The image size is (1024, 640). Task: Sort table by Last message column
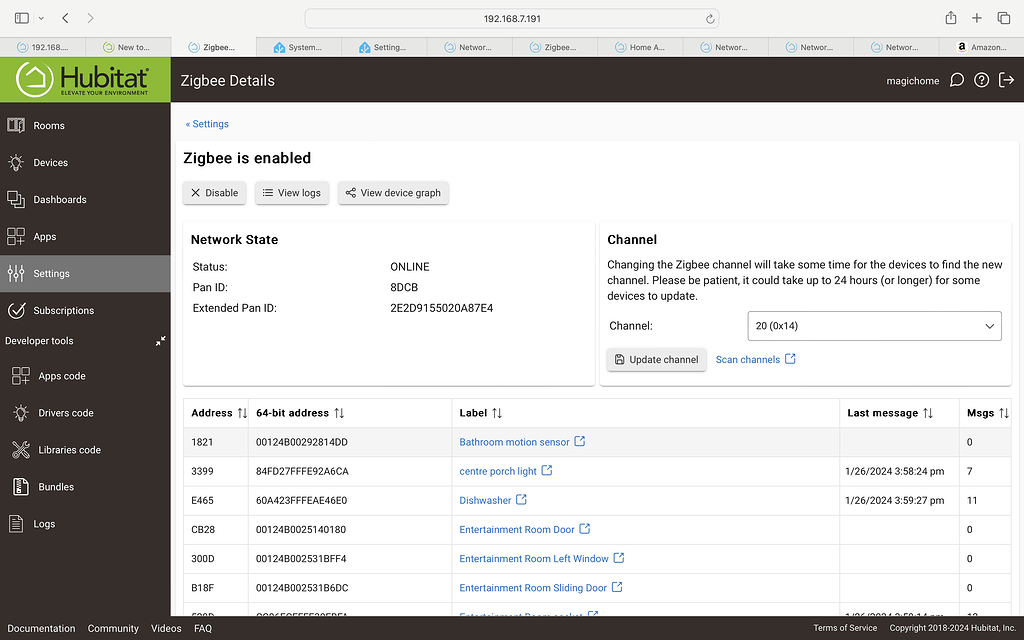pos(928,413)
